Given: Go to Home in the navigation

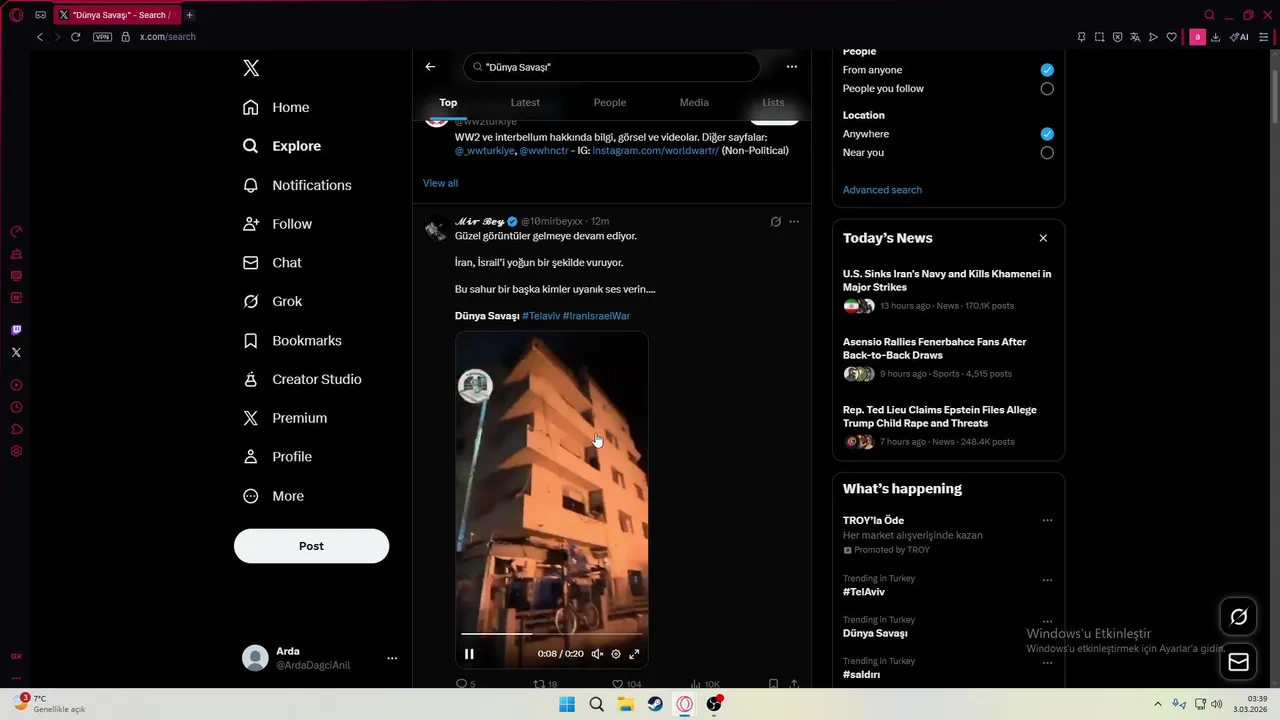Looking at the screenshot, I should click(276, 107).
